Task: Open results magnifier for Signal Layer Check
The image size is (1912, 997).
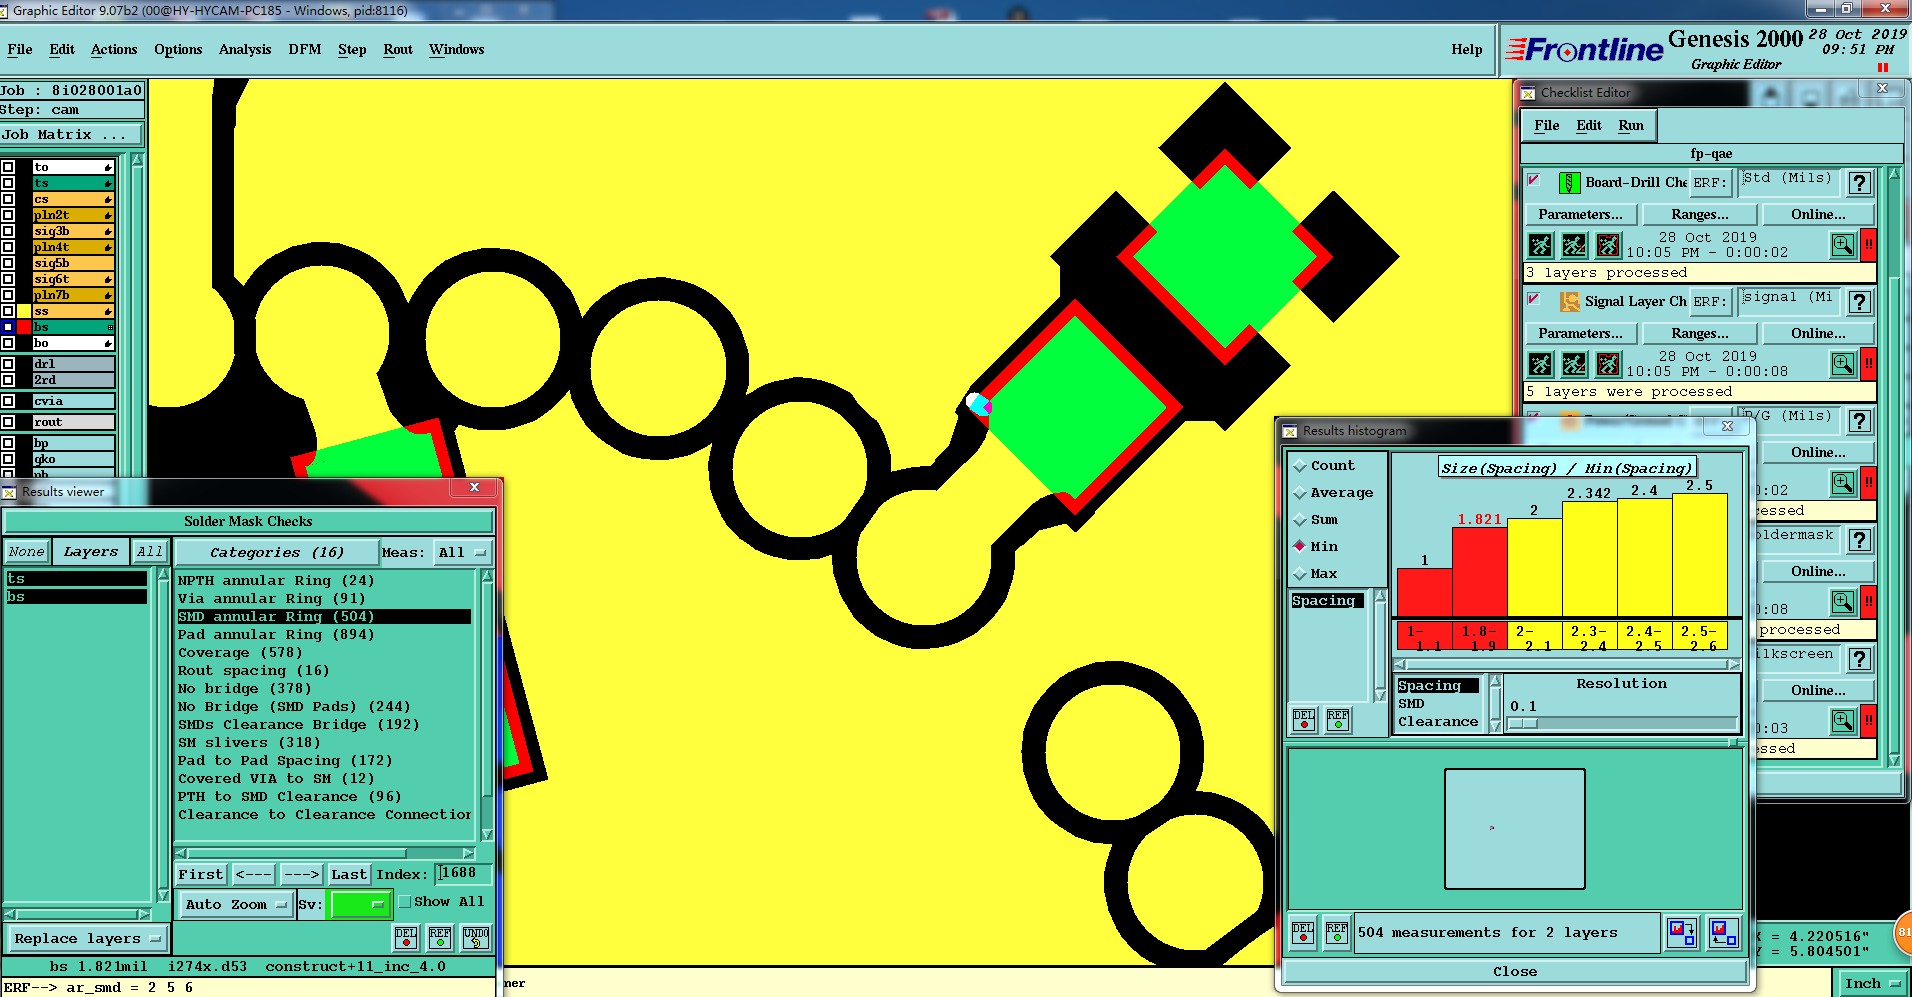Action: 1843,364
